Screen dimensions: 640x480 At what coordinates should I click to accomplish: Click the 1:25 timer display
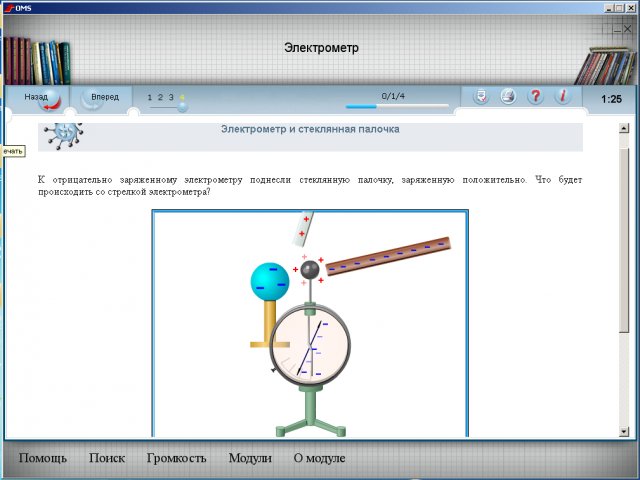tap(611, 99)
